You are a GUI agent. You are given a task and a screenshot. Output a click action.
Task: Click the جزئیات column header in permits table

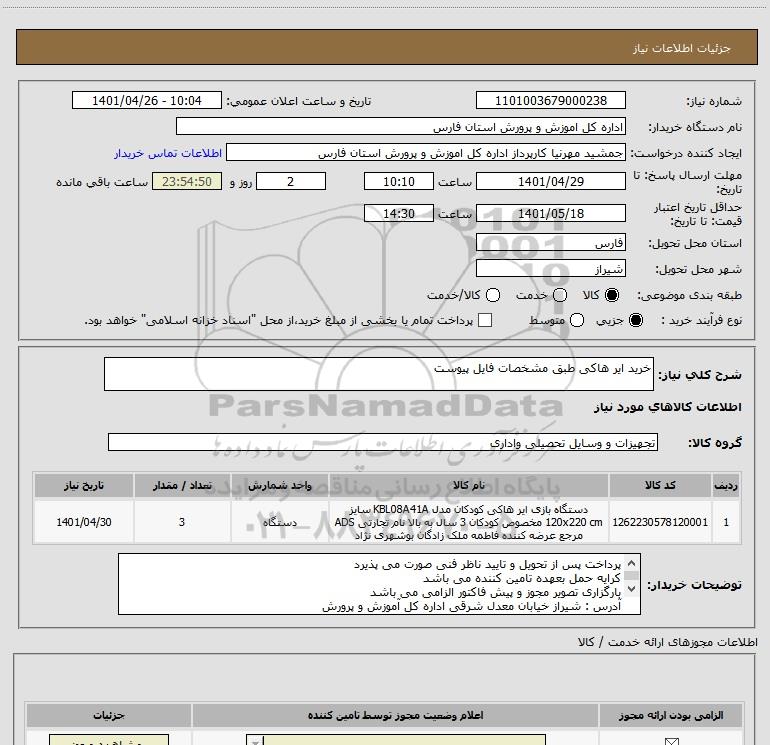coord(109,716)
